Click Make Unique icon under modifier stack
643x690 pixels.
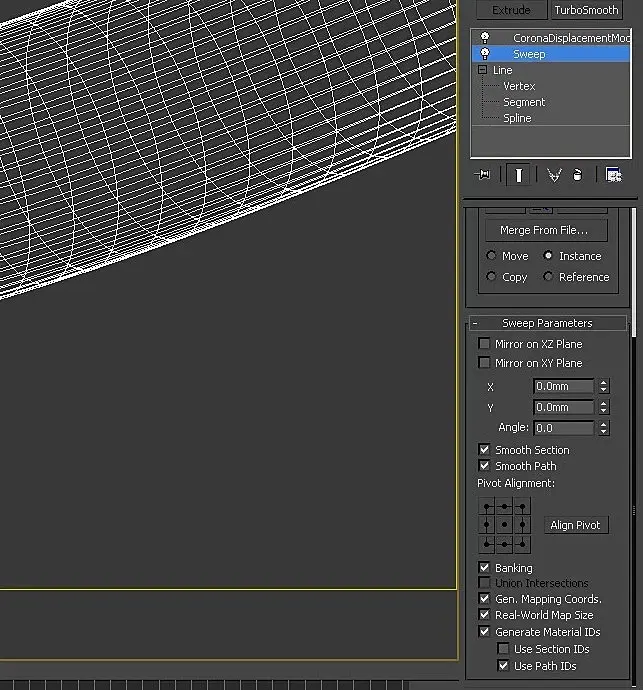tap(553, 175)
